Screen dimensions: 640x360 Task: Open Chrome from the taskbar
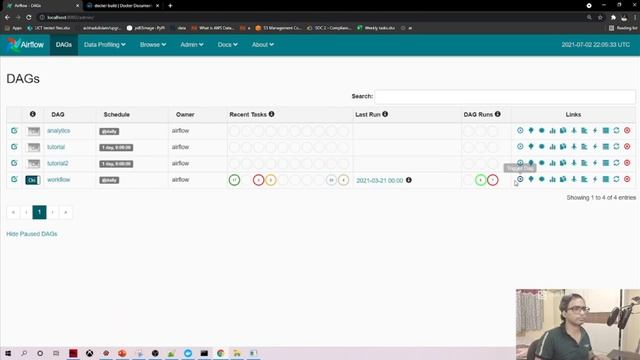click(x=220, y=353)
